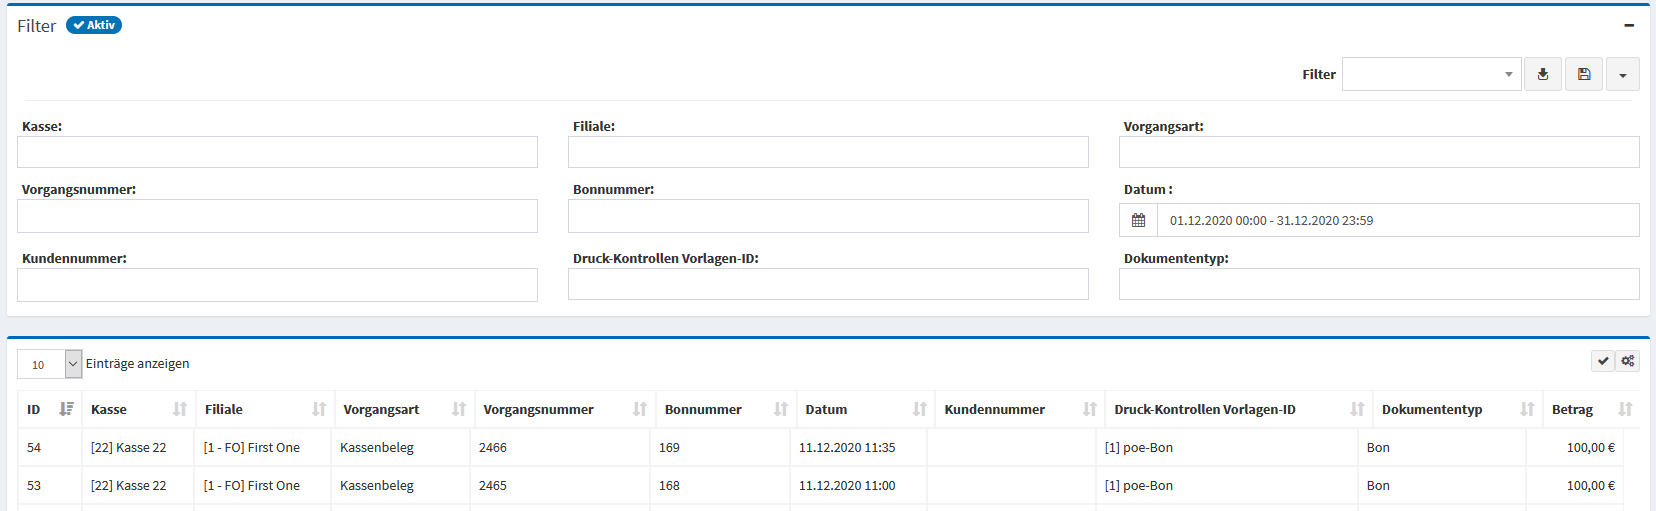1656x511 pixels.
Task: Open the entries-per-page dropdown showing 10
Action: pyautogui.click(x=49, y=364)
